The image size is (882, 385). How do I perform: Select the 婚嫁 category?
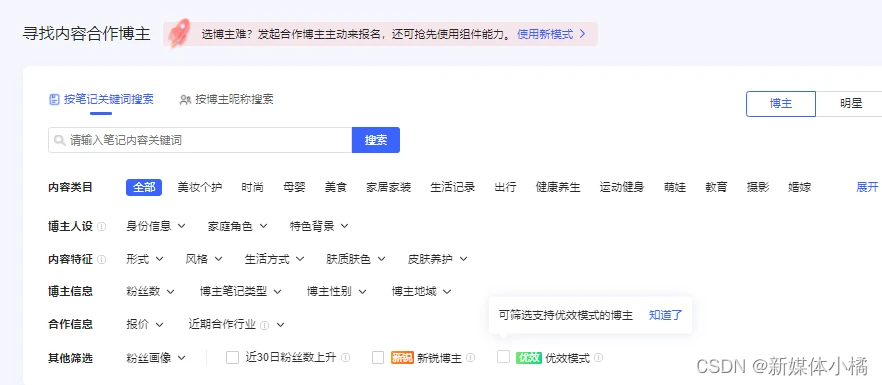coord(799,187)
